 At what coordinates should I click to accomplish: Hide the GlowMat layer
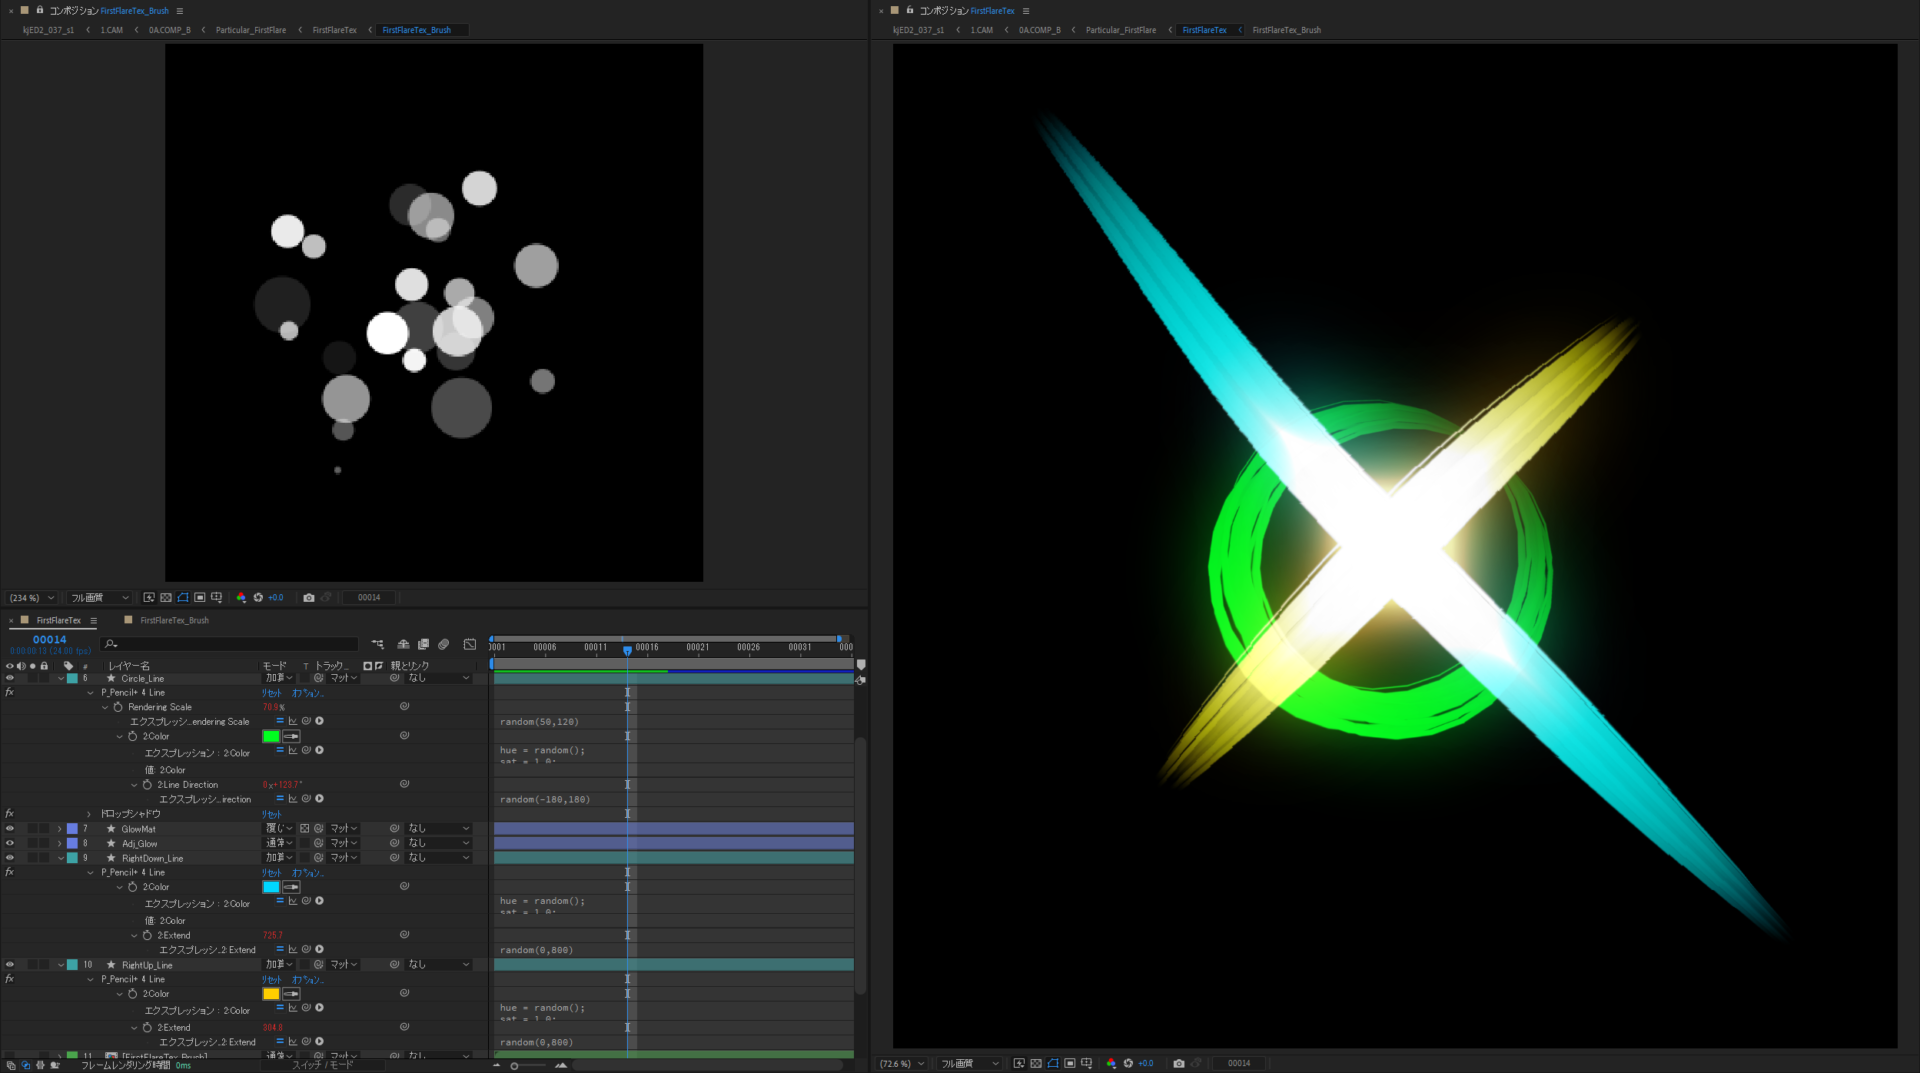[x=10, y=829]
